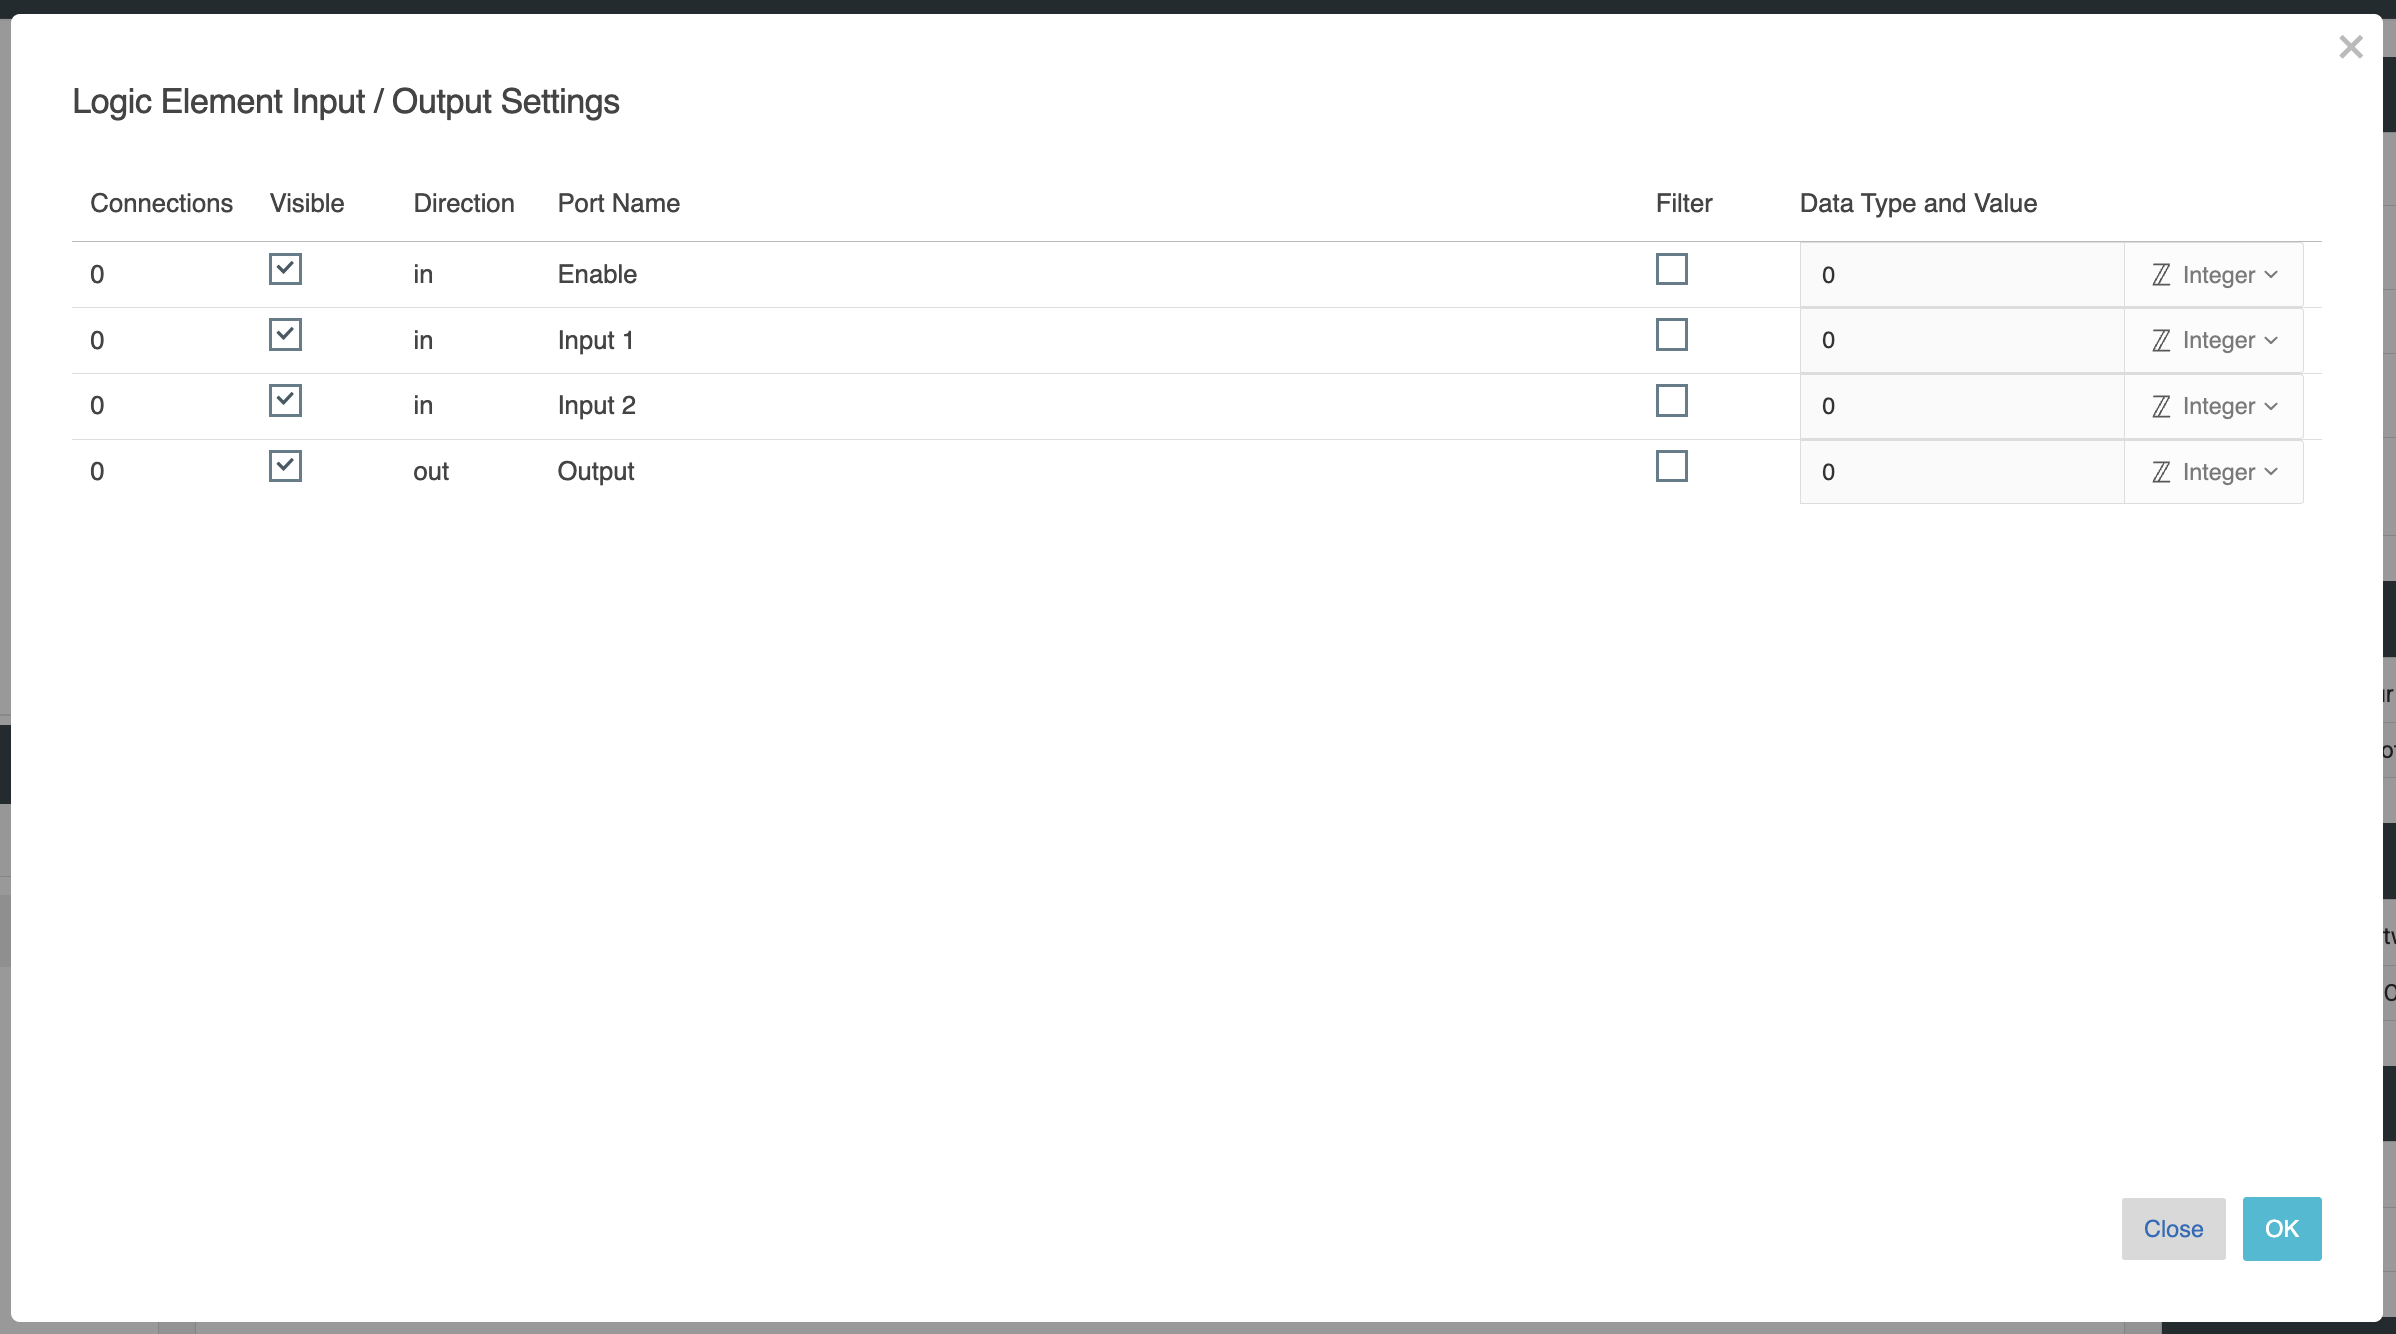Toggle Visible checkbox for Input 2 port

(285, 401)
